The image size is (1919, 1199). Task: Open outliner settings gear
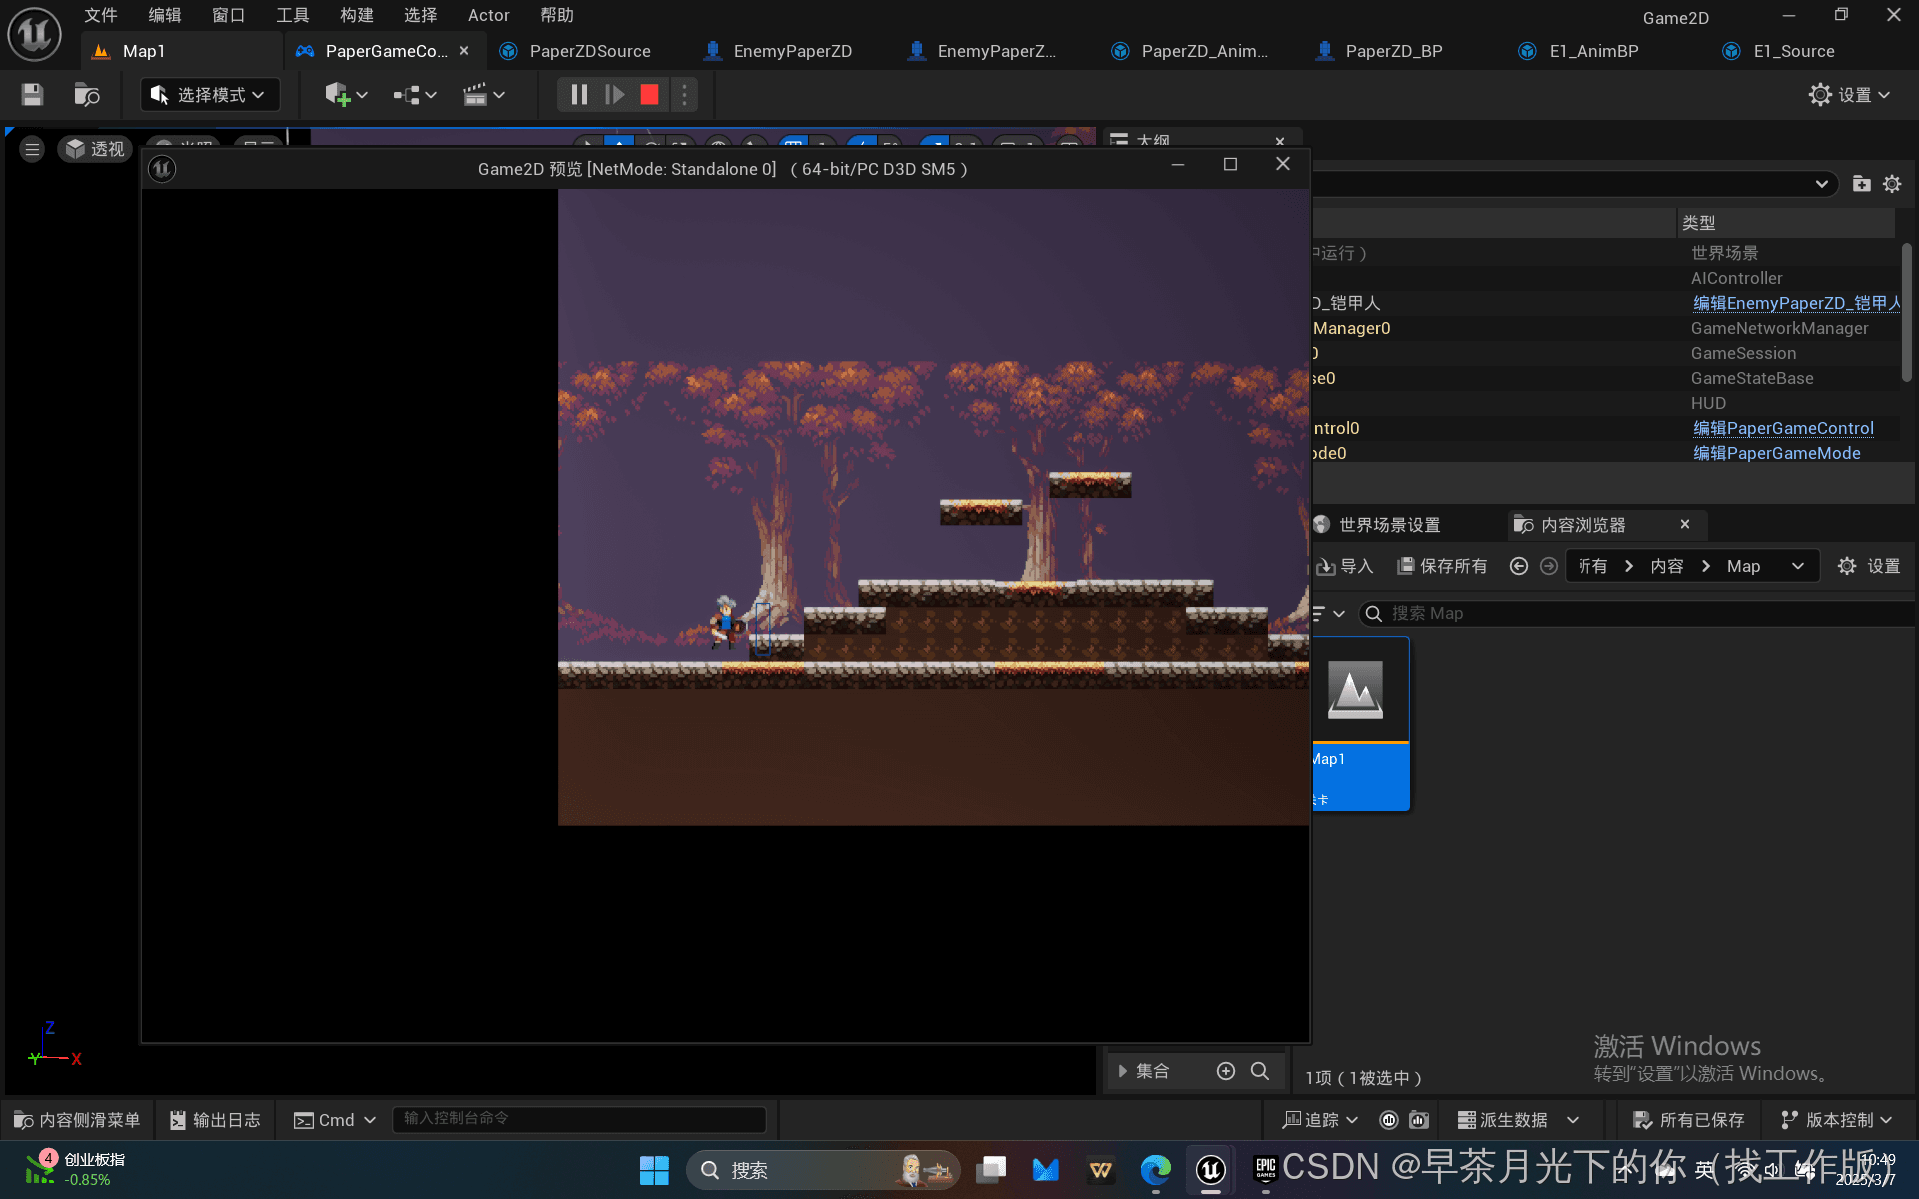(x=1892, y=184)
